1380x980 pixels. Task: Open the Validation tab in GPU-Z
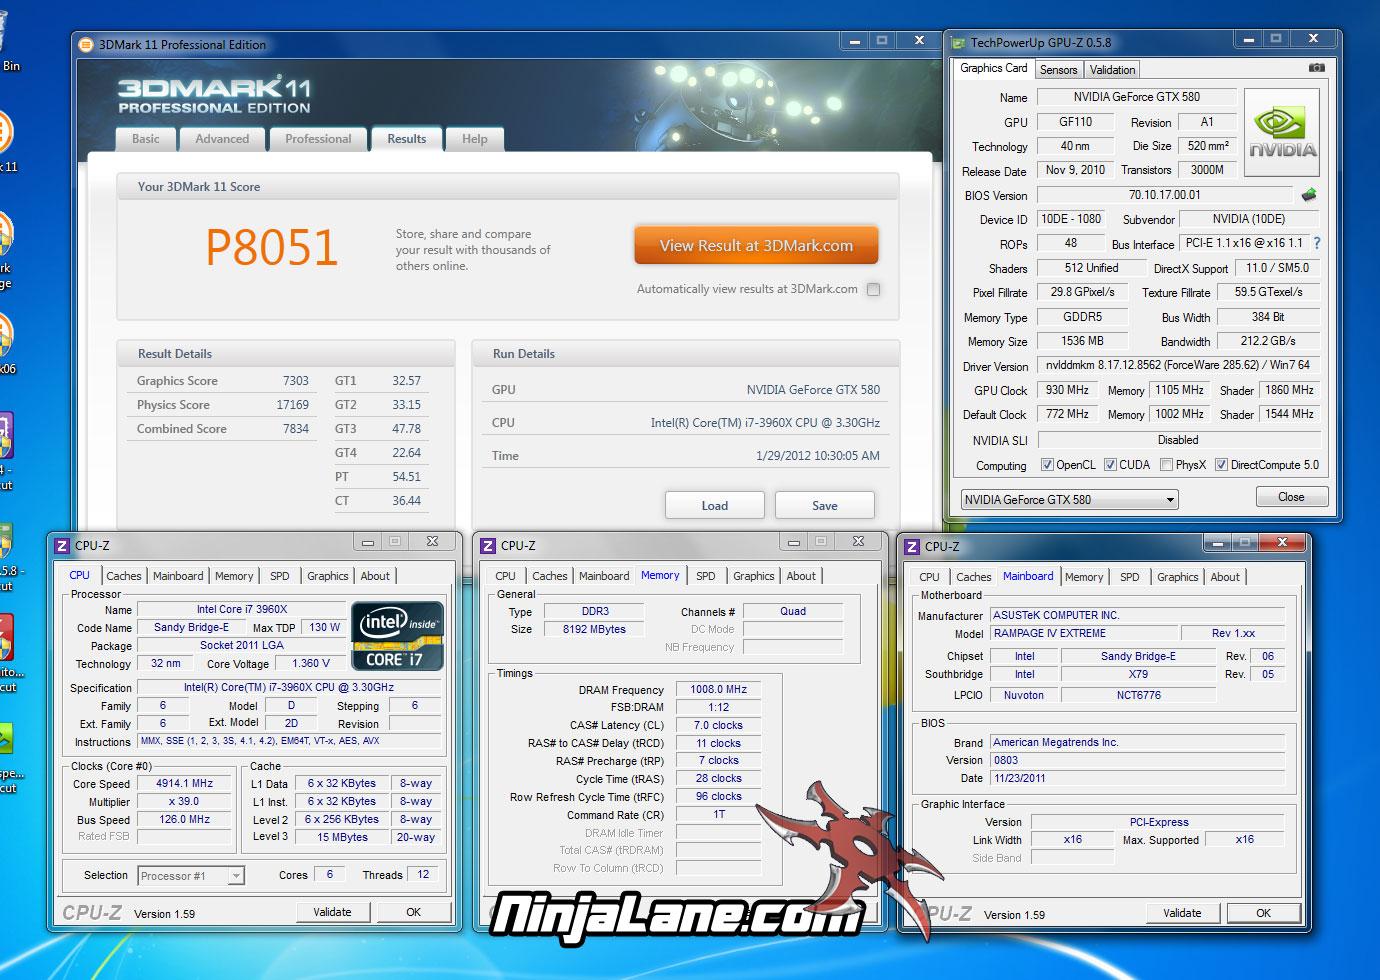click(1112, 70)
